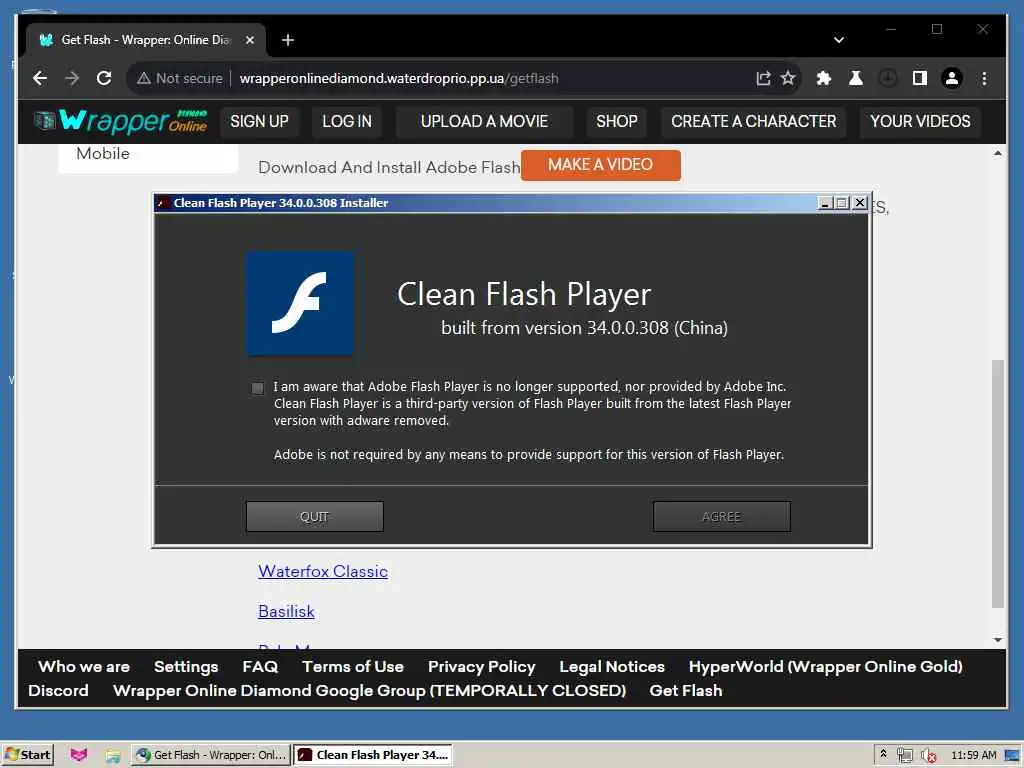The width and height of the screenshot is (1024, 768).
Task: Click the SIGN UP menu item
Action: tap(259, 121)
